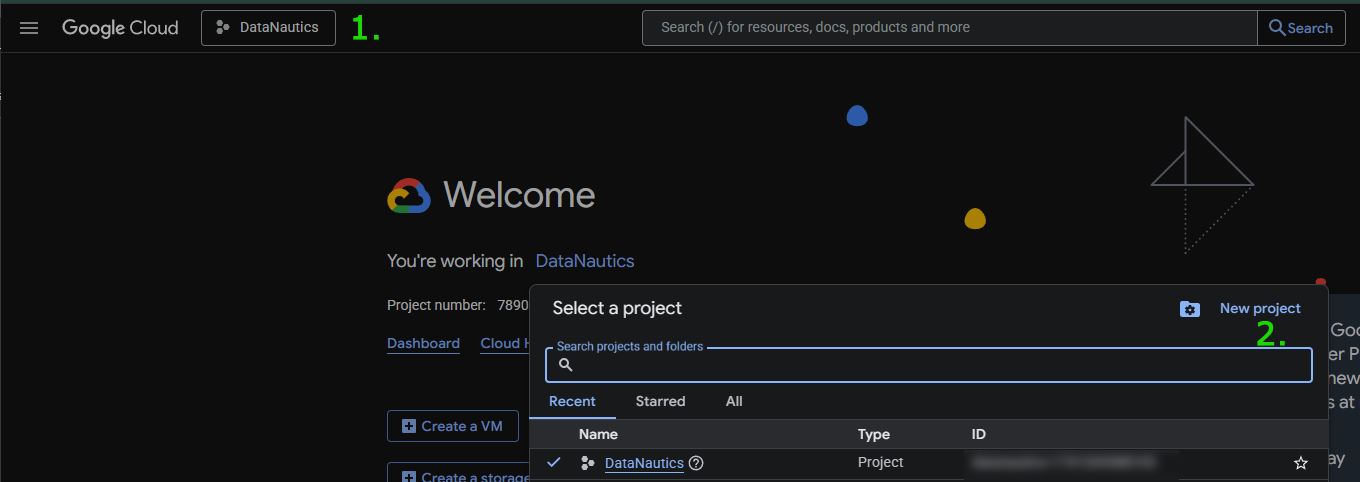The image size is (1360, 482).
Task: Open DataNautics project link in the list
Action: pos(644,463)
